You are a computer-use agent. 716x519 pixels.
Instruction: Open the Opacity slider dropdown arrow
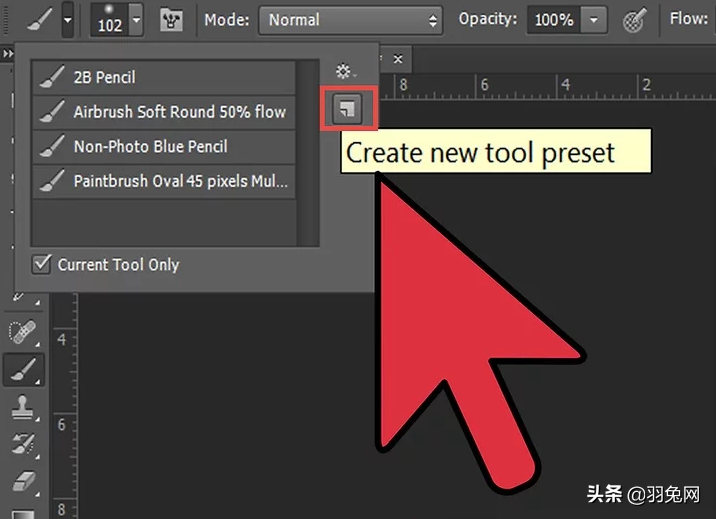pyautogui.click(x=594, y=20)
